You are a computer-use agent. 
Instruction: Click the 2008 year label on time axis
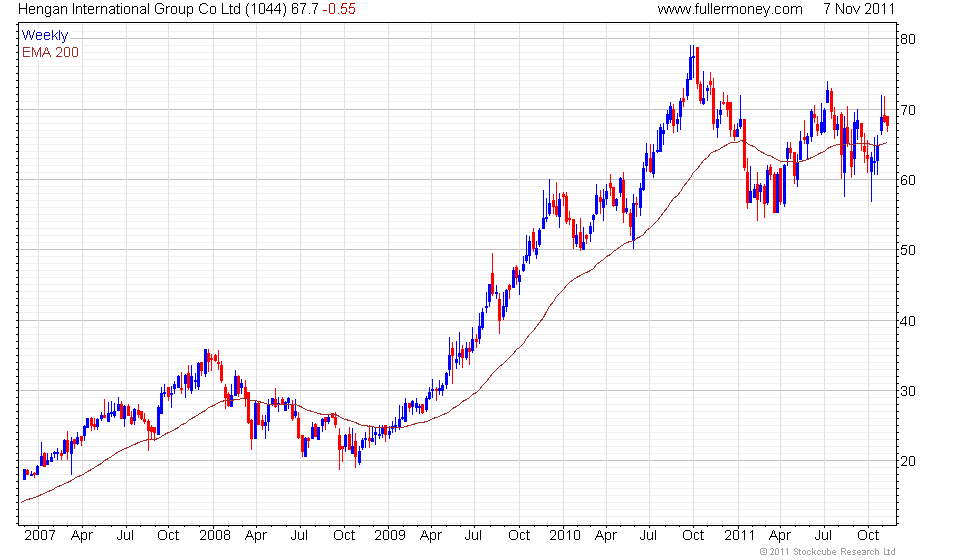click(214, 536)
